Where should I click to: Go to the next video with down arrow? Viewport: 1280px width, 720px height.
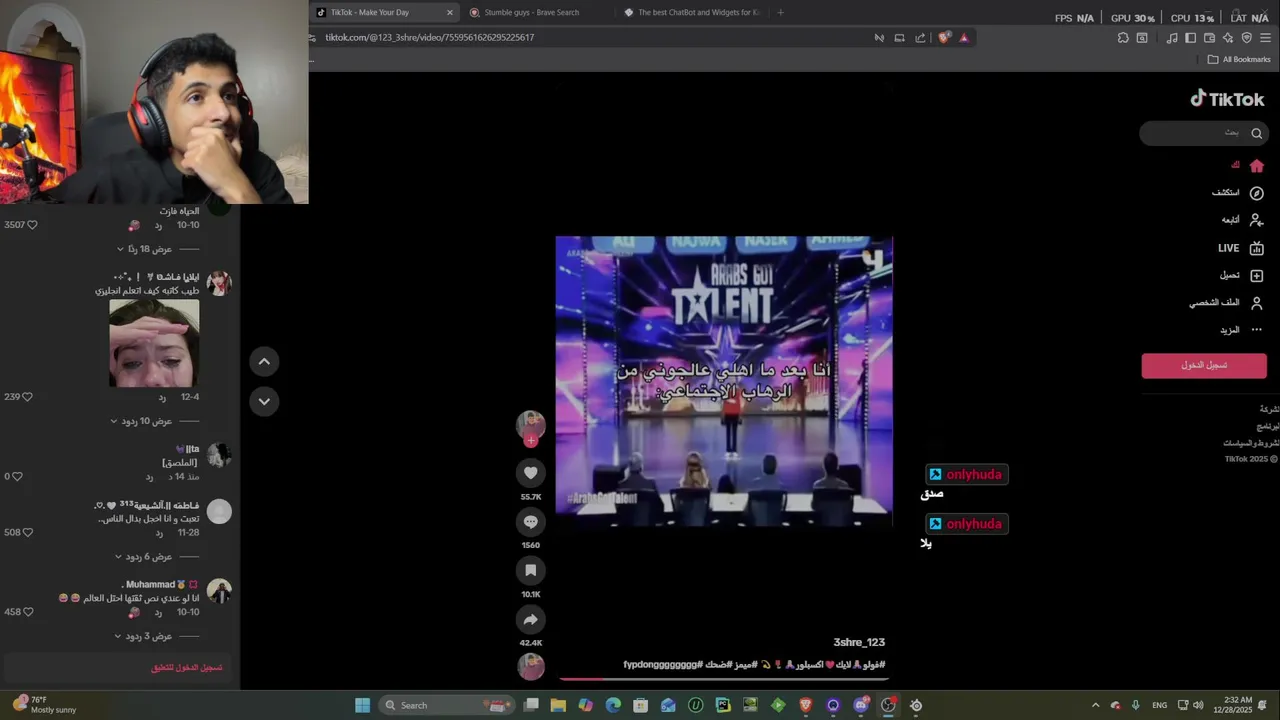pyautogui.click(x=264, y=401)
